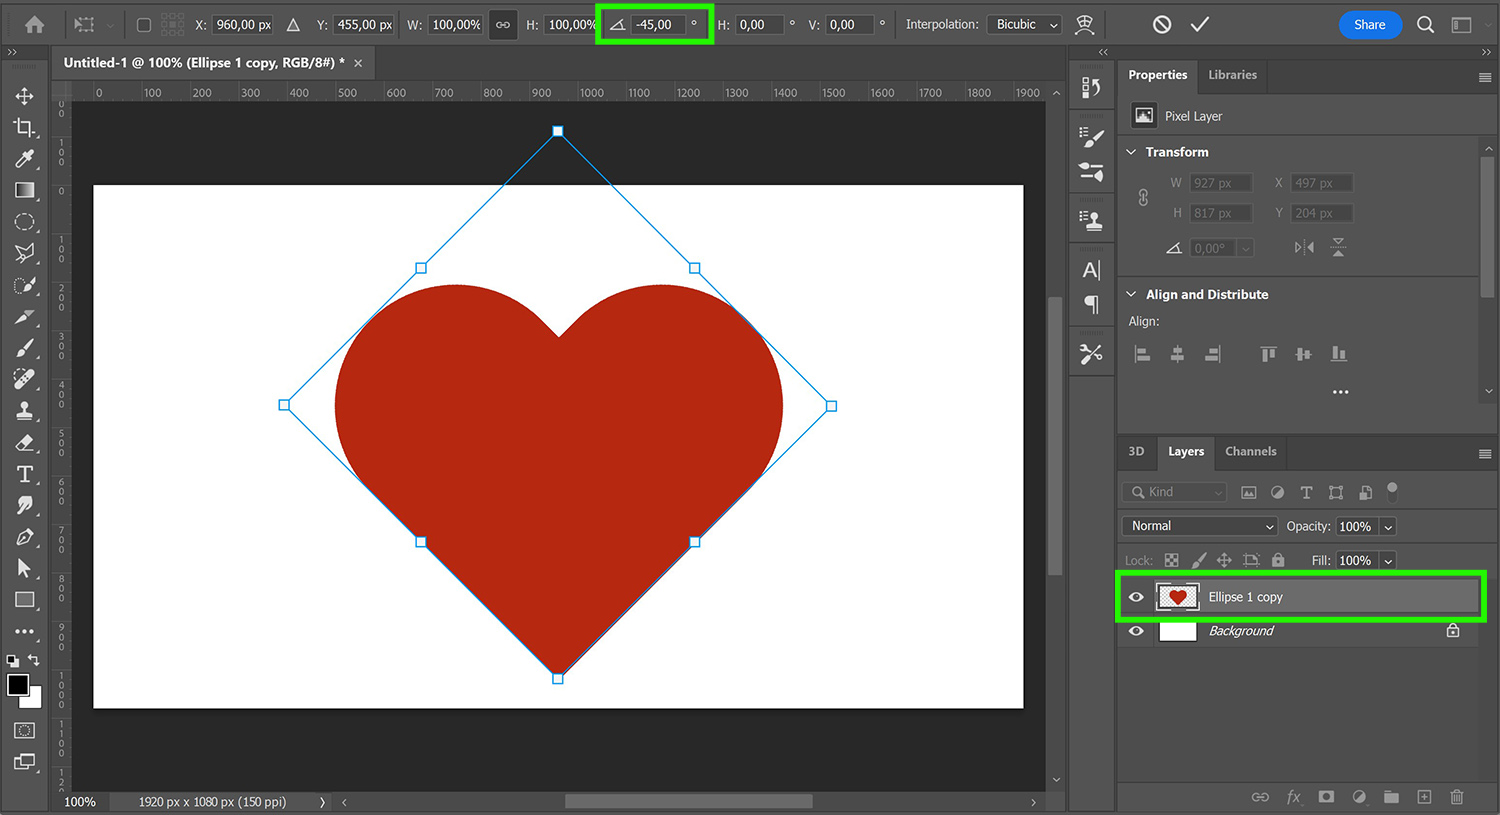Select the Brush tool
The width and height of the screenshot is (1500, 815).
[x=24, y=348]
